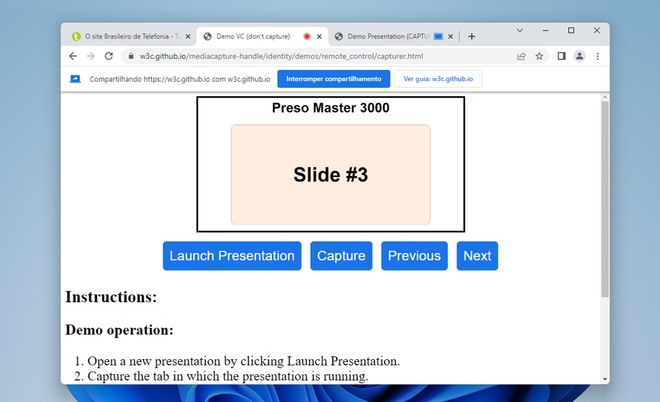660x402 pixels.
Task: Click the scrollbar up arrow
Action: tap(605, 97)
